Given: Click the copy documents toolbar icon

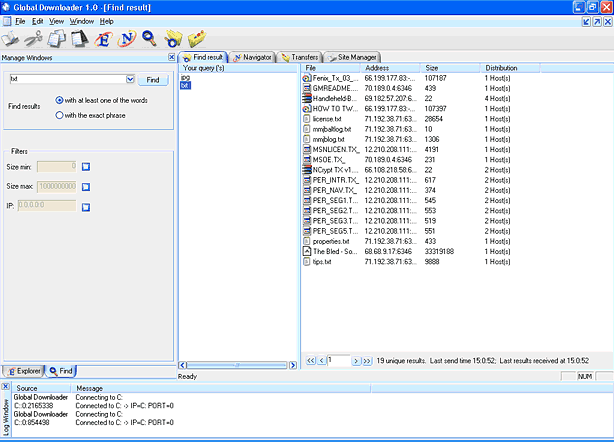Looking at the screenshot, I should [x=57, y=39].
